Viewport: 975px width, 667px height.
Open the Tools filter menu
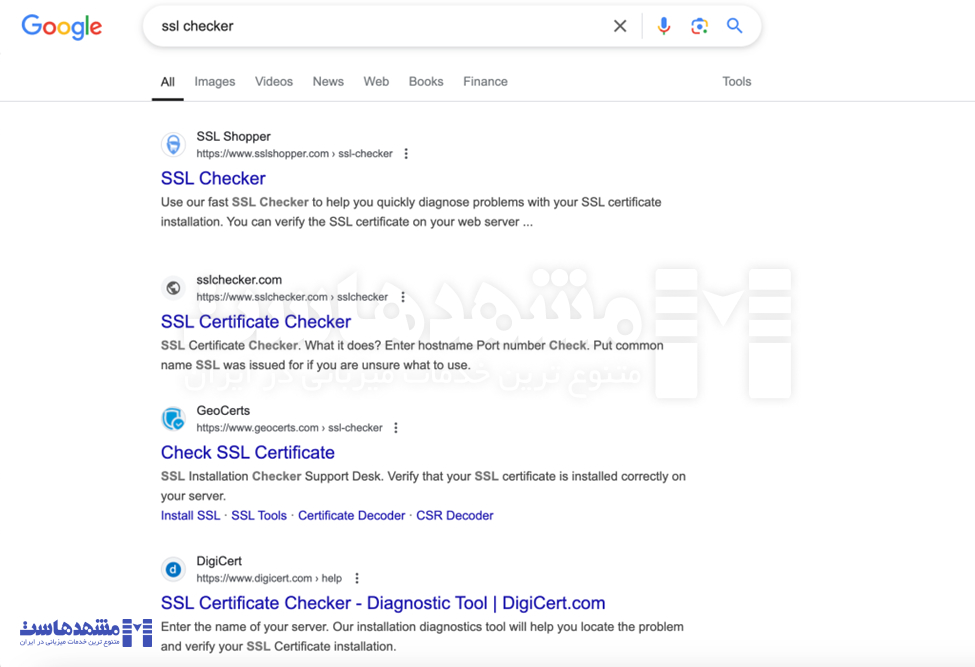(x=736, y=82)
